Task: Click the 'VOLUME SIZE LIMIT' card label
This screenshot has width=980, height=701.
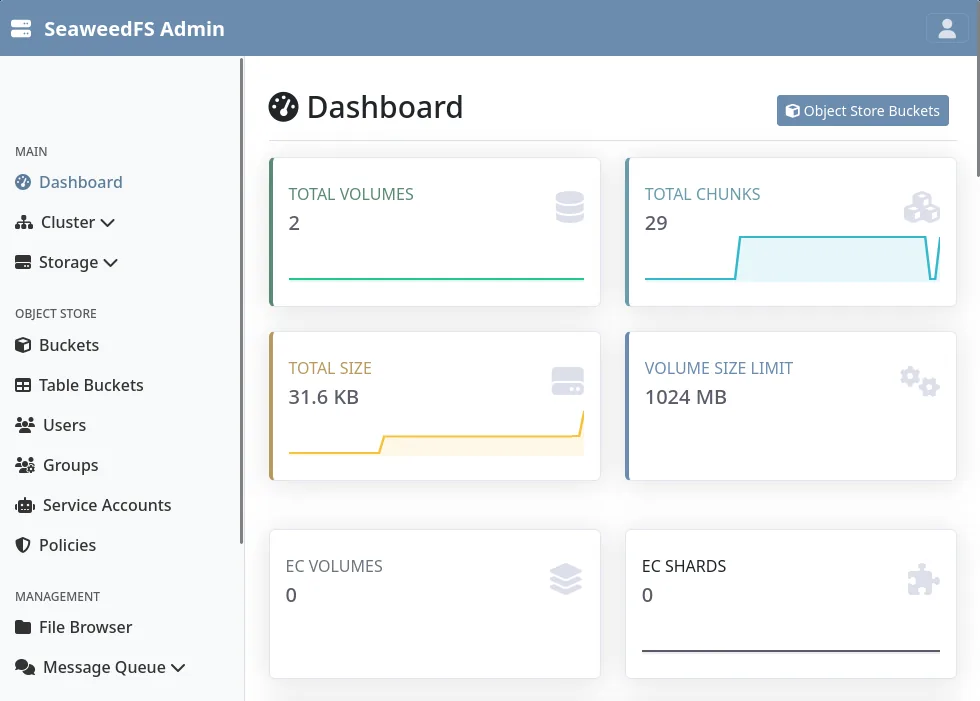Action: coord(719,369)
